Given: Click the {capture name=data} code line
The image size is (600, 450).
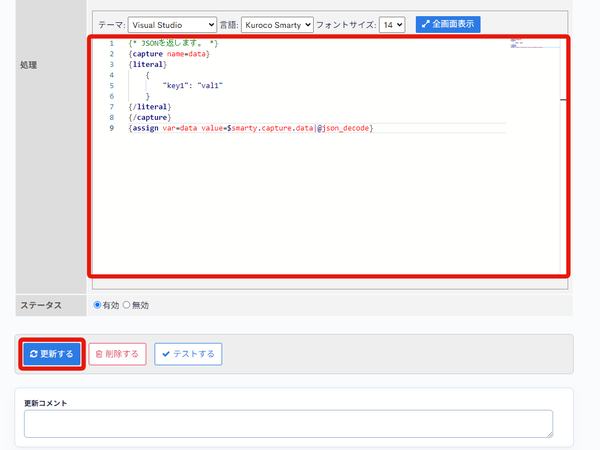Looking at the screenshot, I should tap(169, 54).
